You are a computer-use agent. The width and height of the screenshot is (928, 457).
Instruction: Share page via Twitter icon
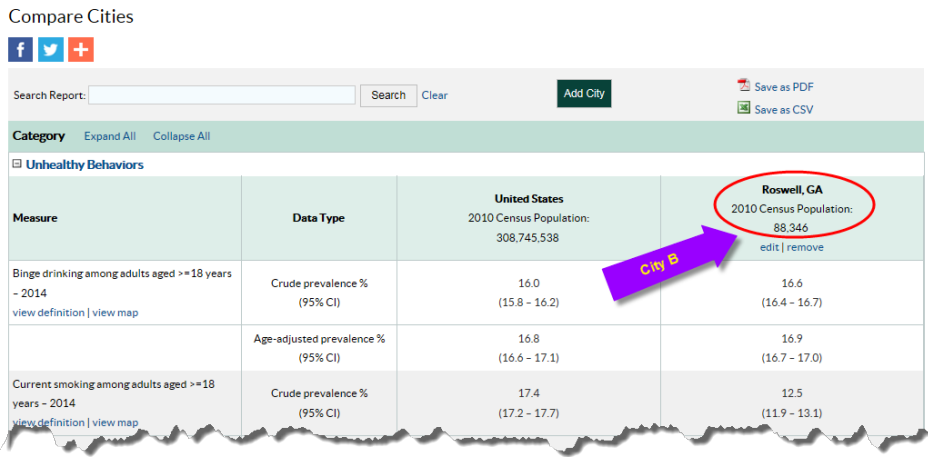(51, 49)
